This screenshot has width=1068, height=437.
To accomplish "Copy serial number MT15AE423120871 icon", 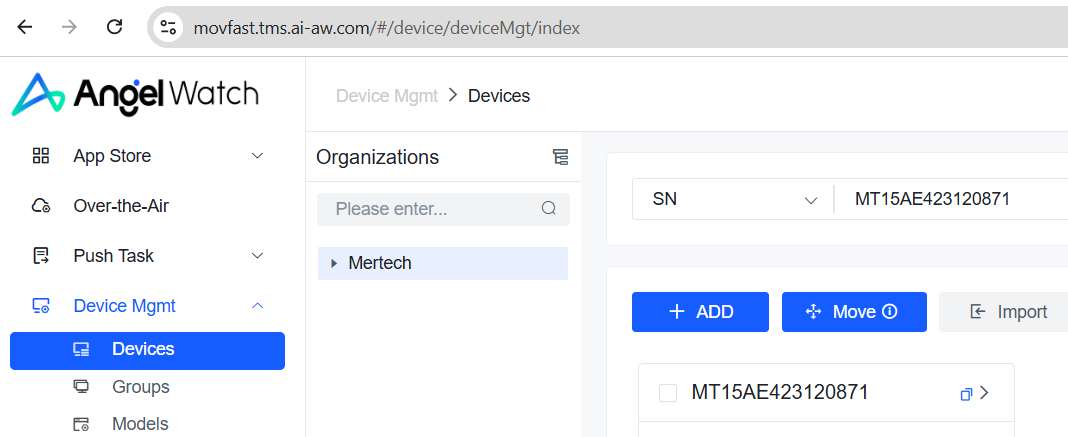I will [966, 394].
